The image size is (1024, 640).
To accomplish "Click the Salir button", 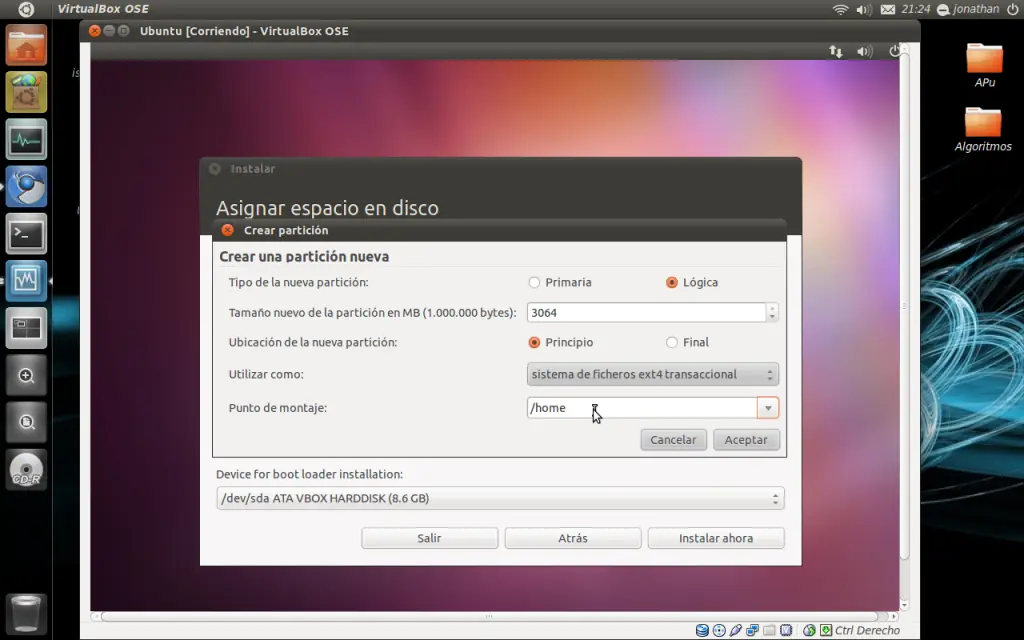I will pyautogui.click(x=429, y=538).
